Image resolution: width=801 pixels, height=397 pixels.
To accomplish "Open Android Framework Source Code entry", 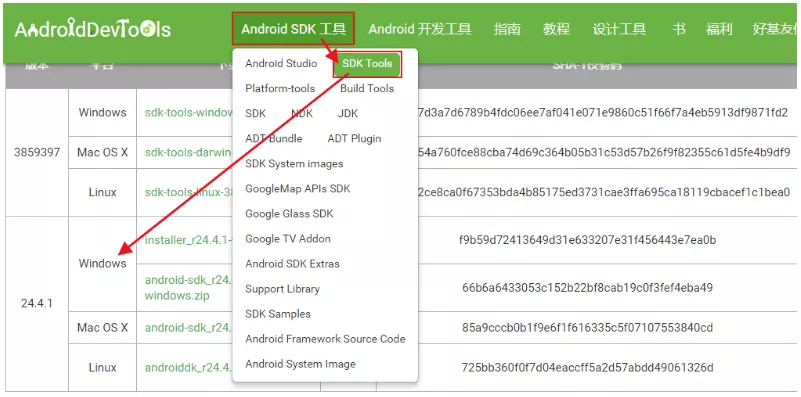I will pyautogui.click(x=325, y=339).
